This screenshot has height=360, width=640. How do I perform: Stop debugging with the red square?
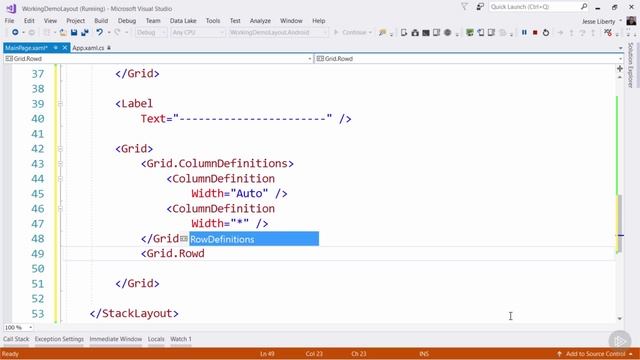point(535,32)
